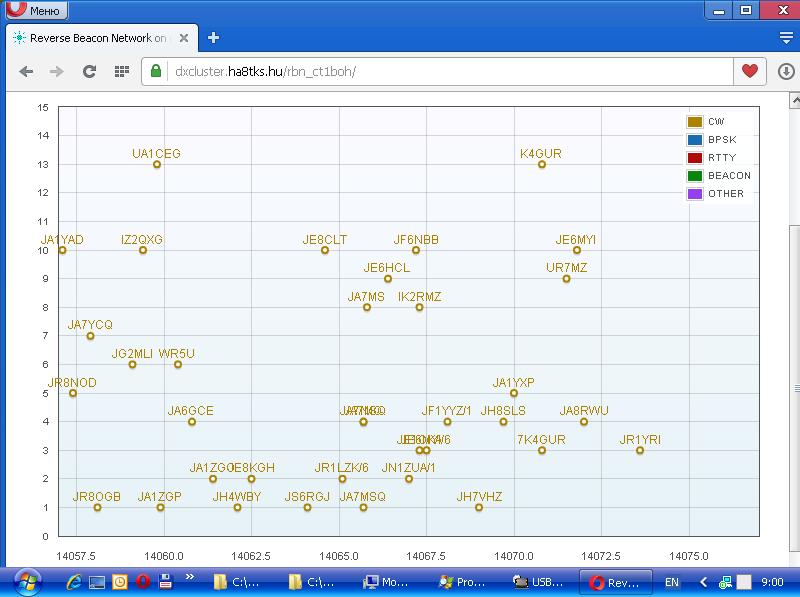Click the green padlock security icon
This screenshot has height=597, width=800.
156,71
